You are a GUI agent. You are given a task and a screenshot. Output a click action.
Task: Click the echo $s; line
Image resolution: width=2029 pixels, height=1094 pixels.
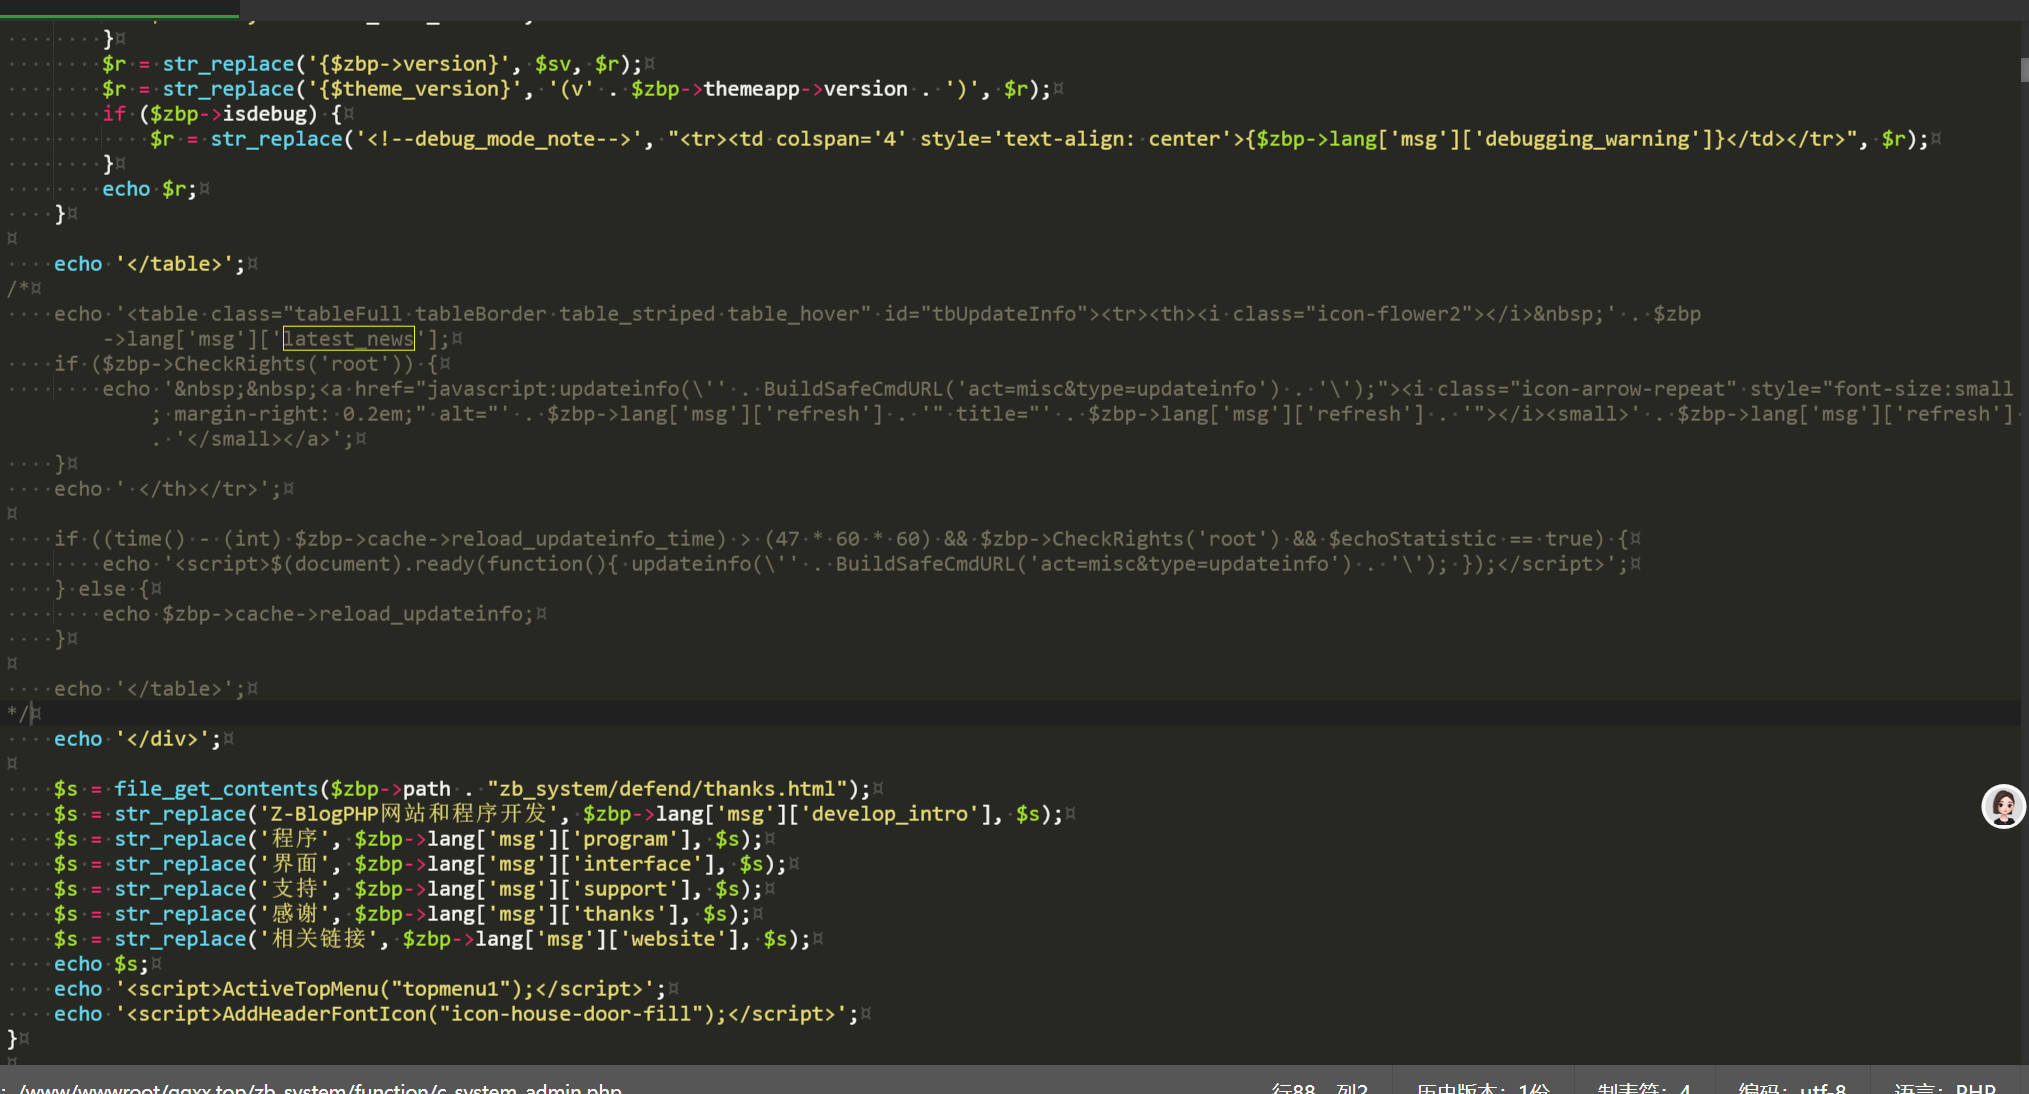(x=101, y=964)
